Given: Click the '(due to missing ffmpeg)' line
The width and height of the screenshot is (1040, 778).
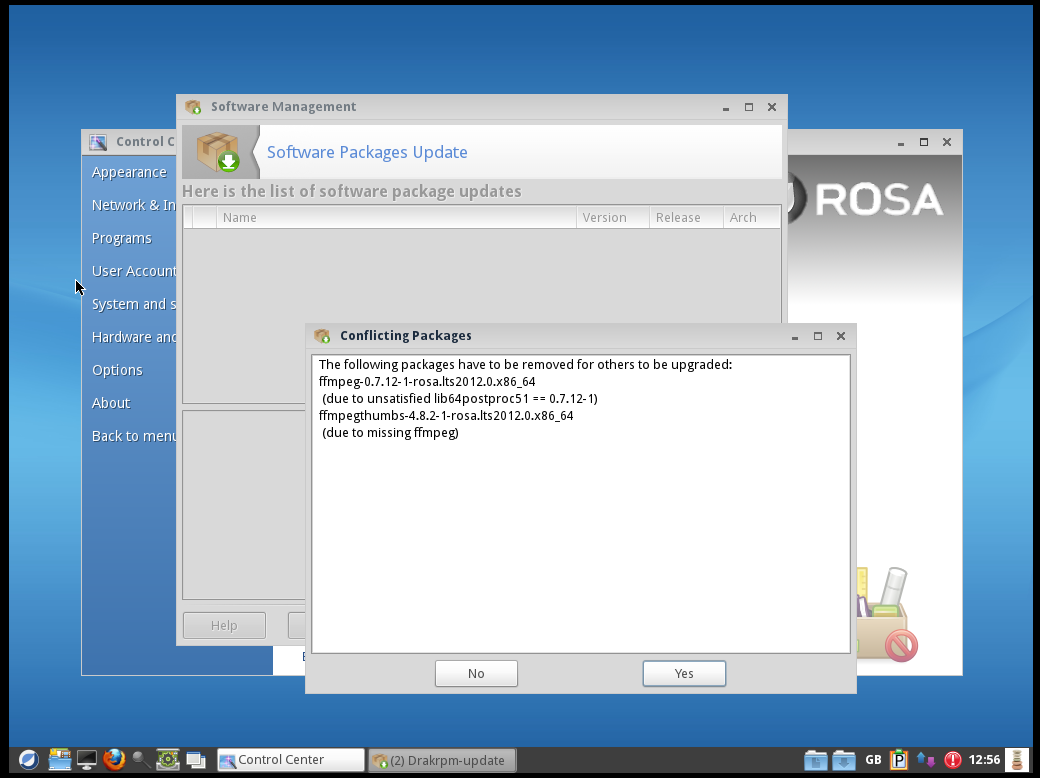Looking at the screenshot, I should point(390,433).
